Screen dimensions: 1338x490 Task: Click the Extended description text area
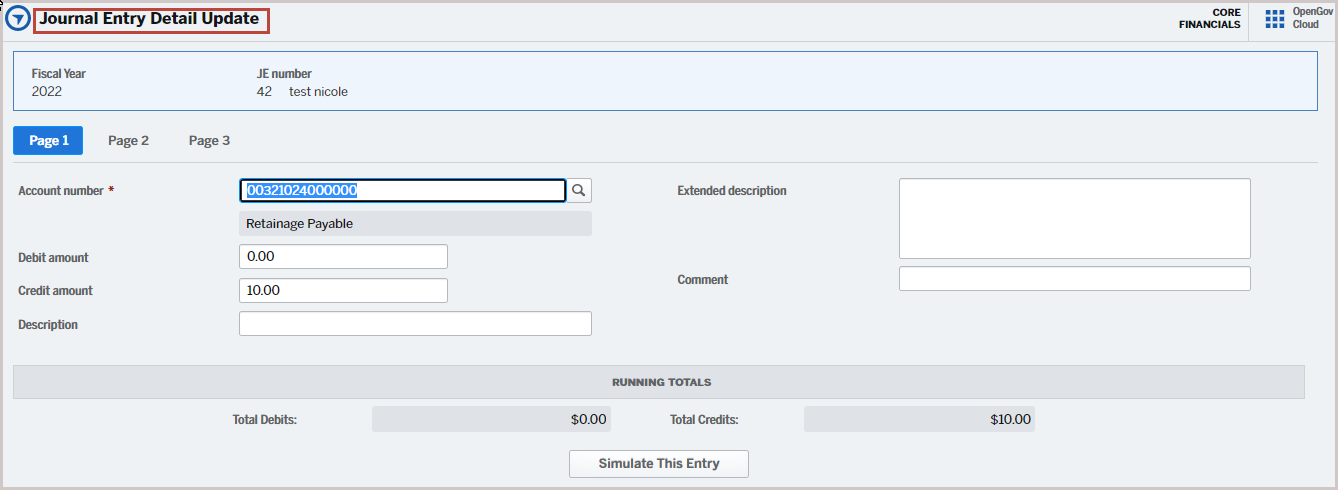pyautogui.click(x=1075, y=219)
